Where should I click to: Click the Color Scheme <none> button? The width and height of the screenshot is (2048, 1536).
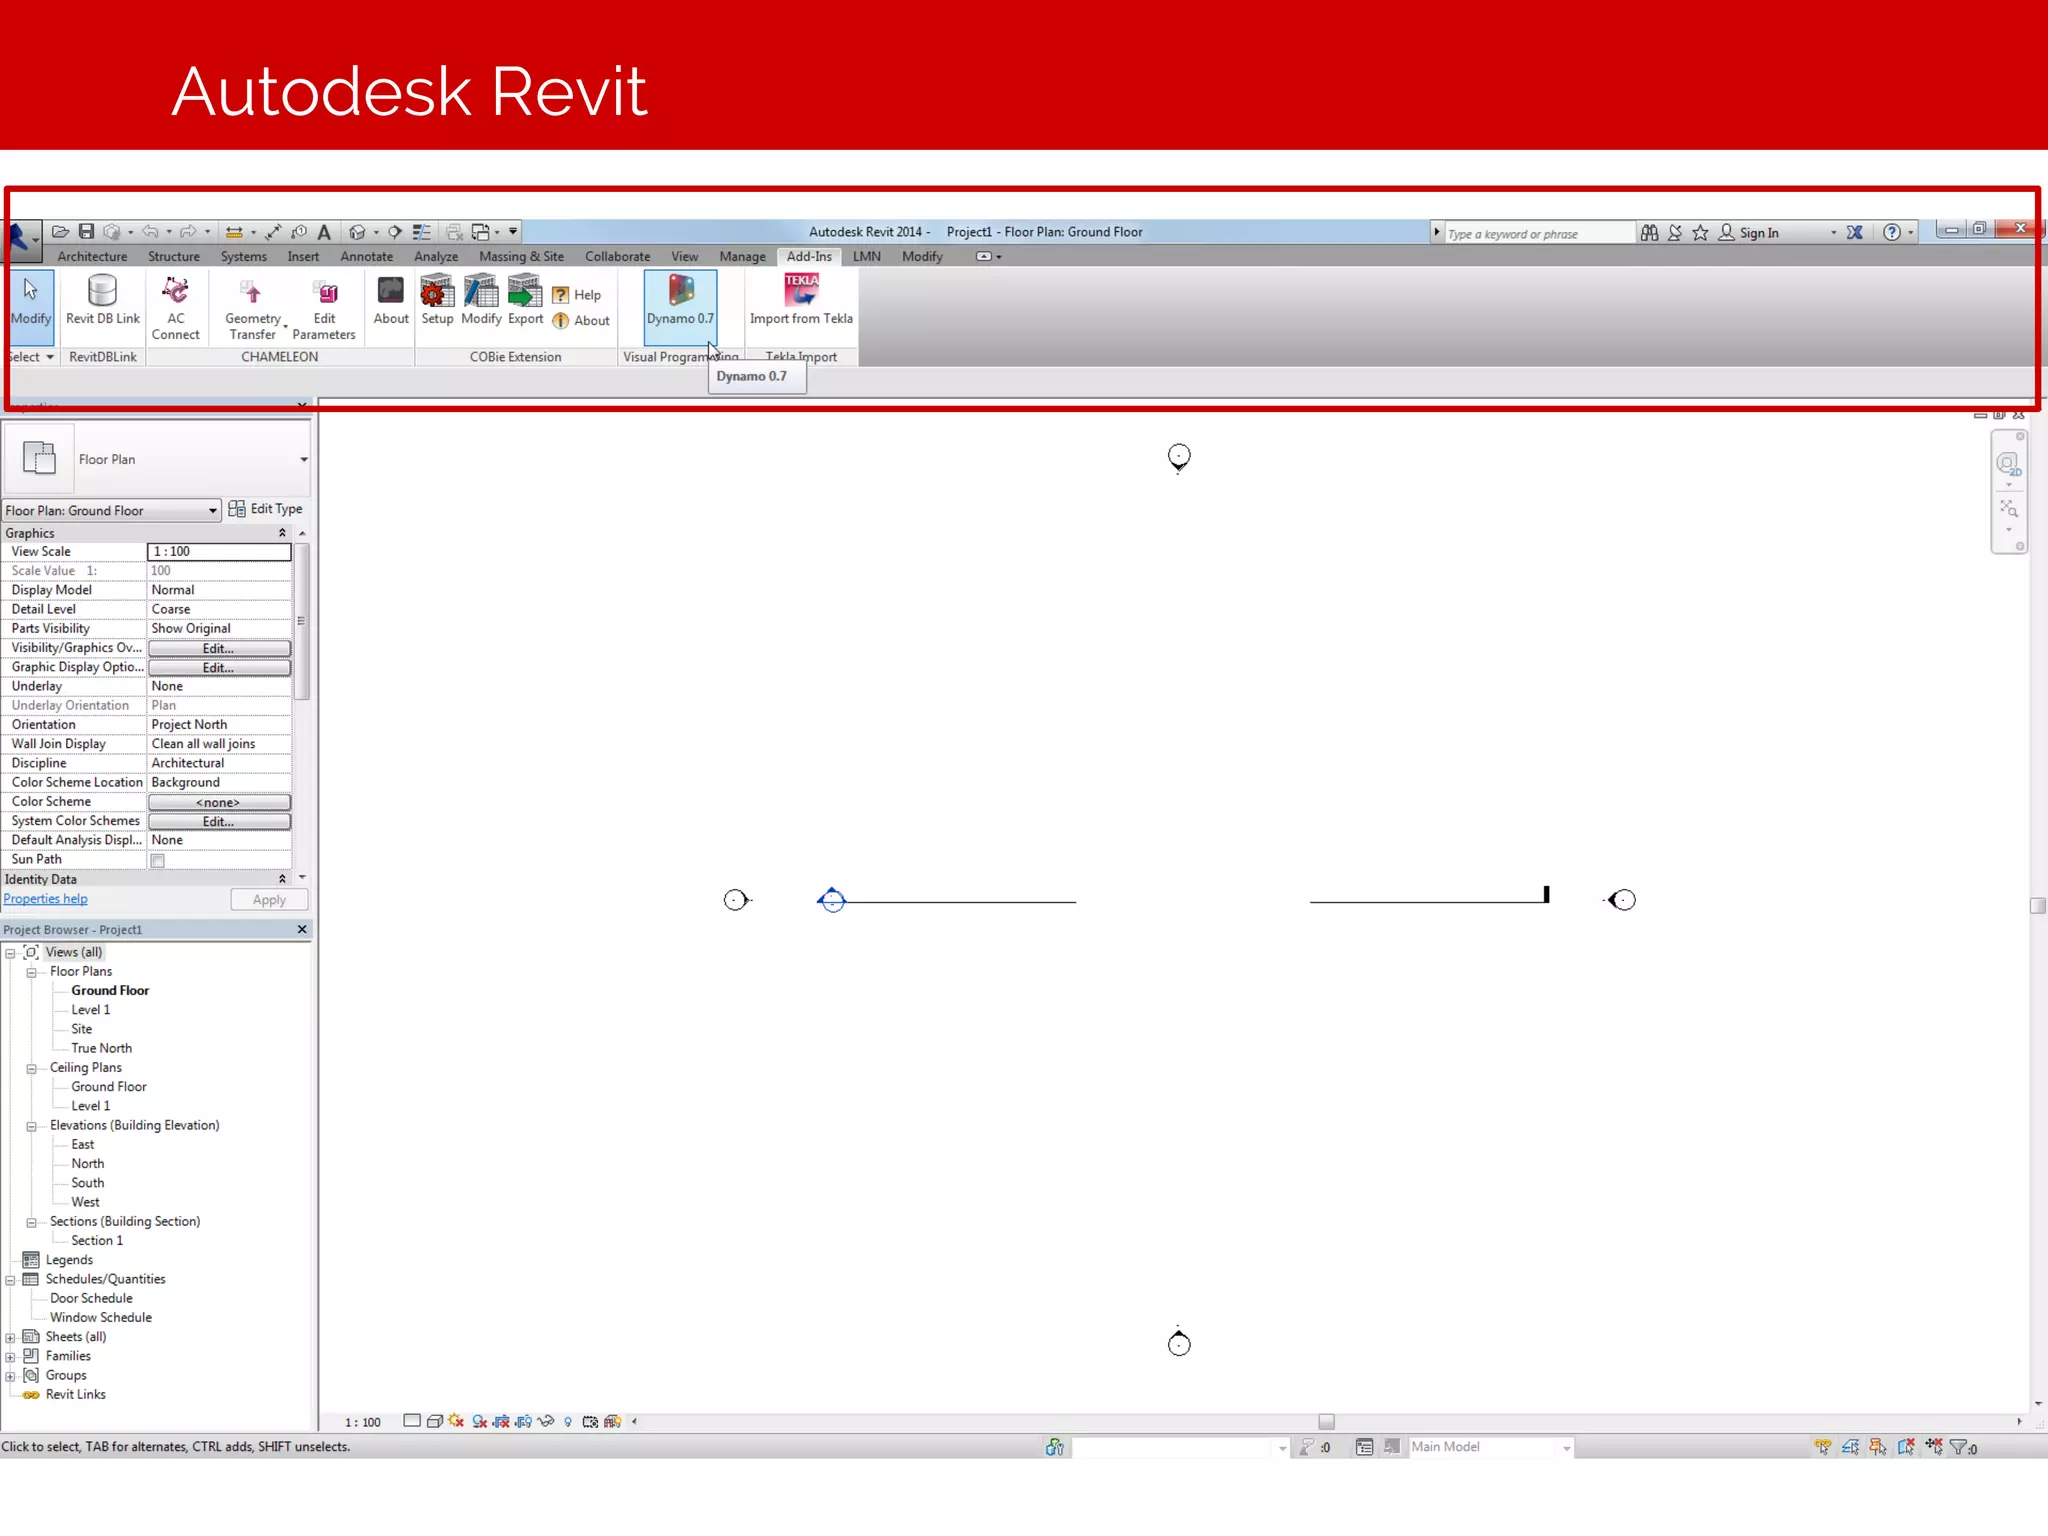(219, 803)
